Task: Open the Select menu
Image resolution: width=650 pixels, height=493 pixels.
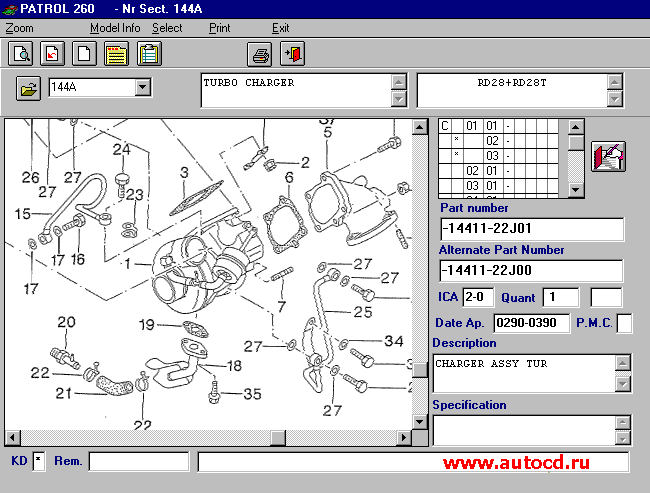Action: pyautogui.click(x=167, y=28)
